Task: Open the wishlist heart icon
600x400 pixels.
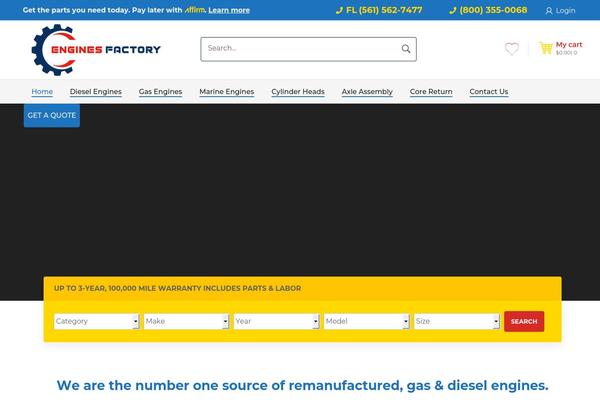Action: tap(512, 49)
